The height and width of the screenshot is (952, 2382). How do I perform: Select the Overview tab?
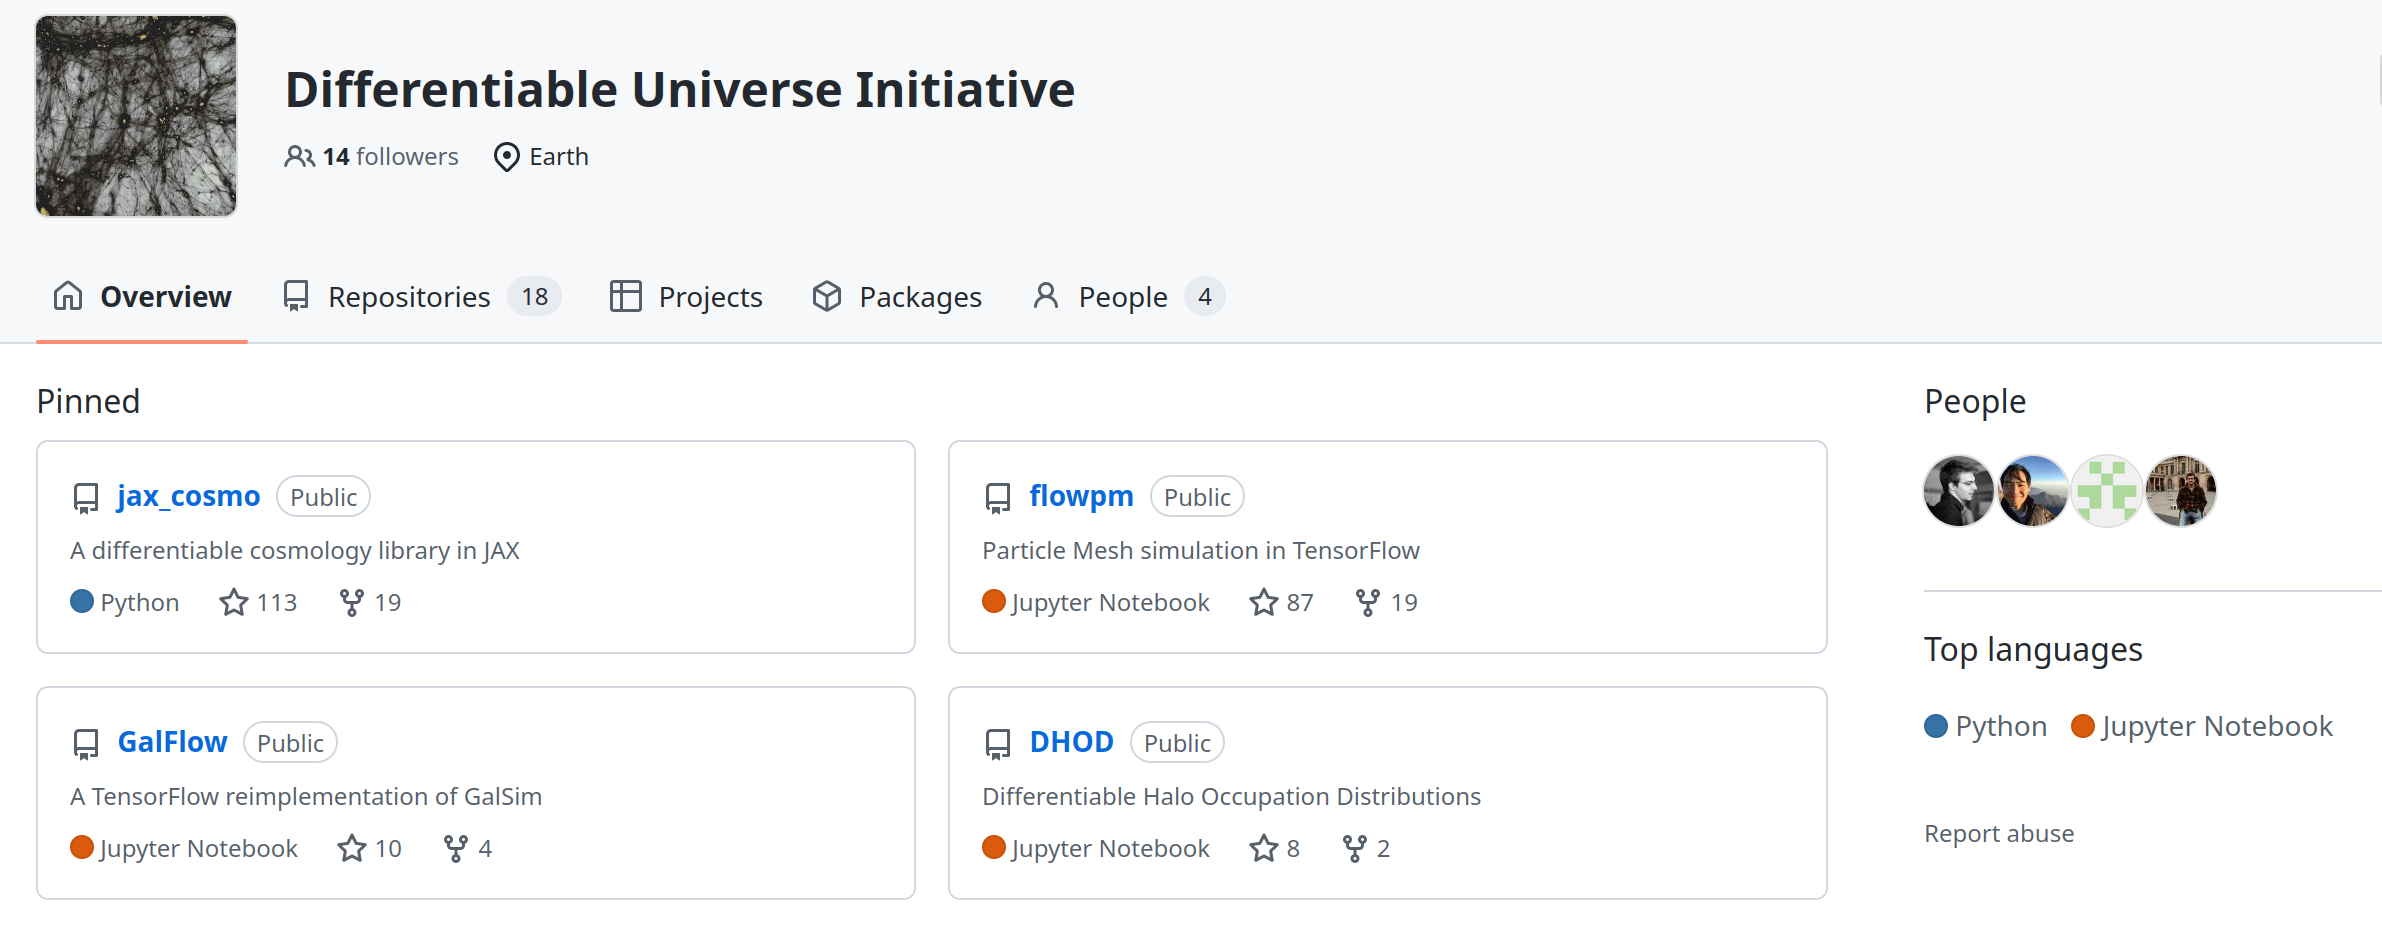coord(142,297)
